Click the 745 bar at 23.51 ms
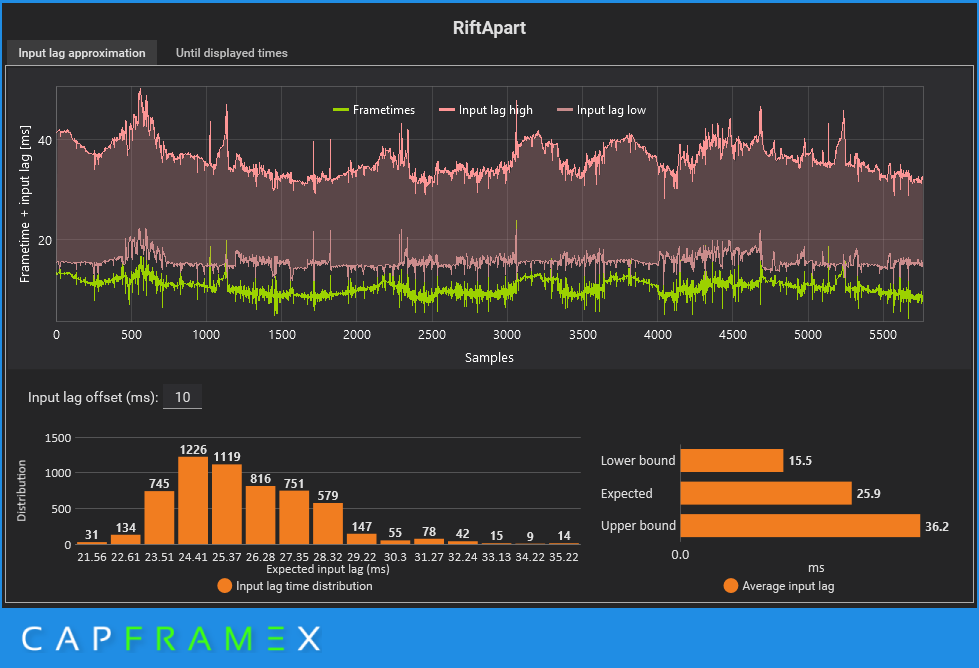979x668 pixels. (159, 518)
